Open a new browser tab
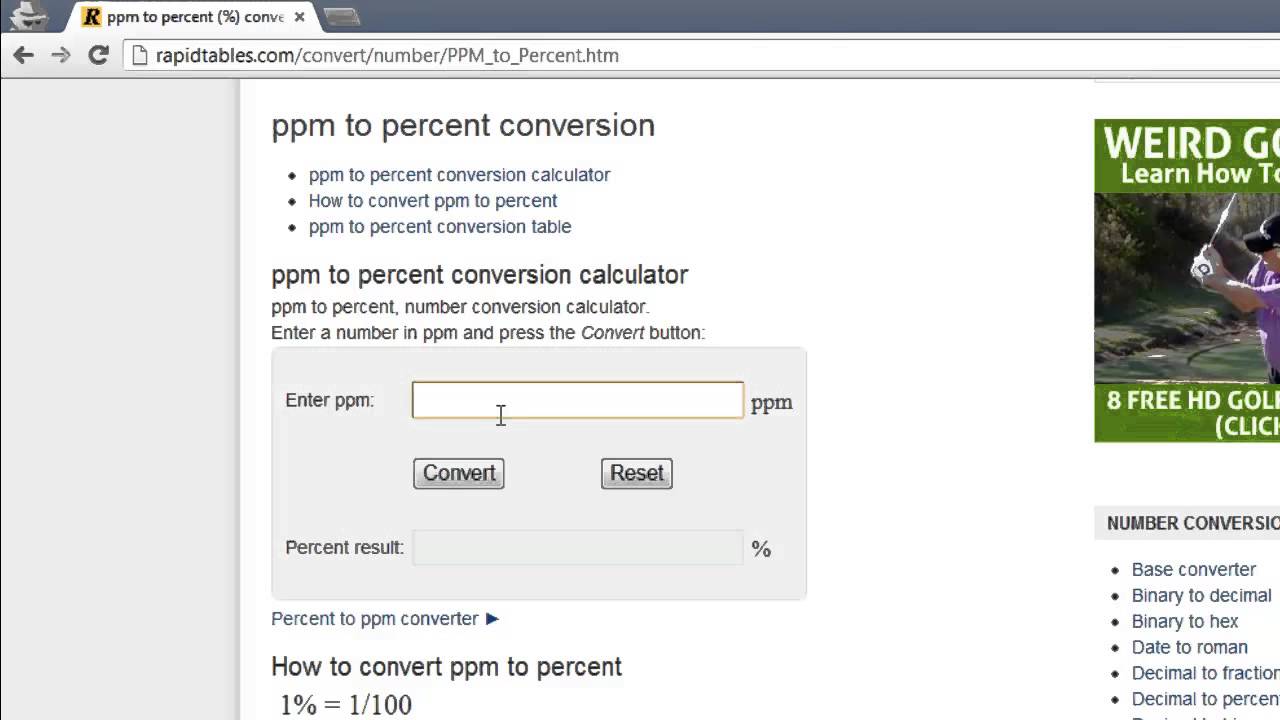1280x720 pixels. (342, 17)
